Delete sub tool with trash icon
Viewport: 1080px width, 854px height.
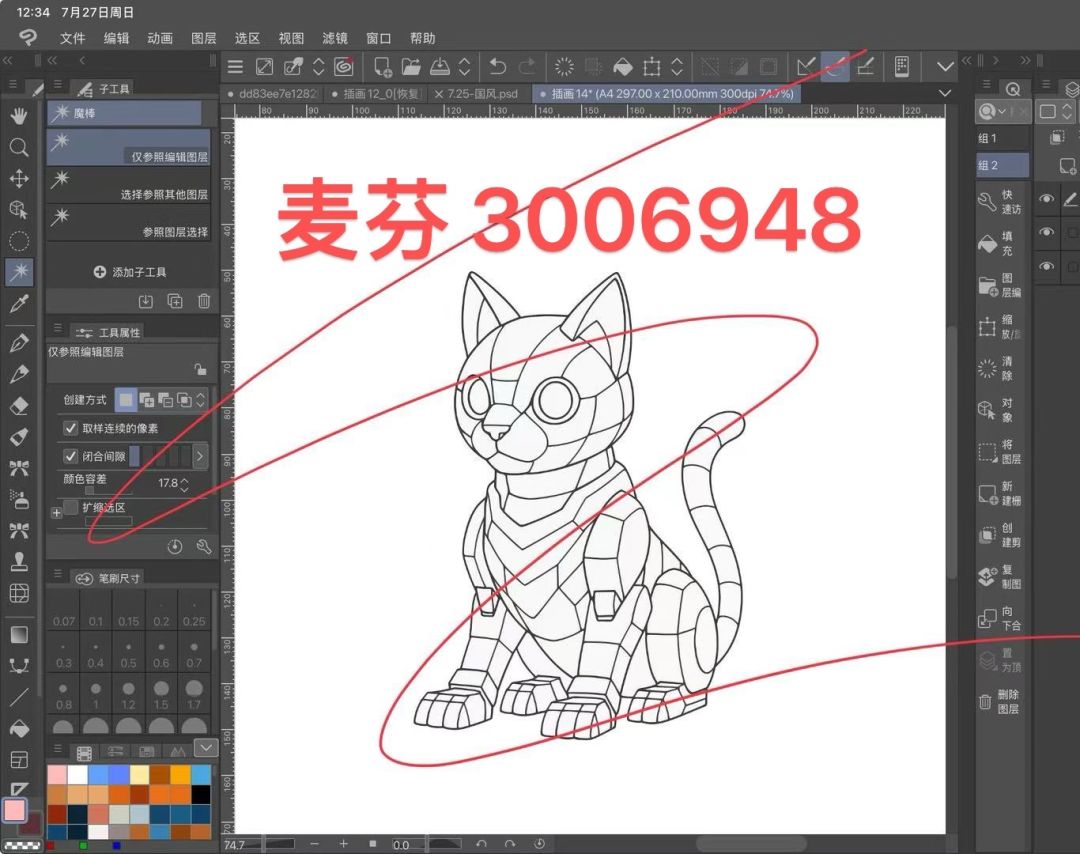pyautogui.click(x=204, y=301)
